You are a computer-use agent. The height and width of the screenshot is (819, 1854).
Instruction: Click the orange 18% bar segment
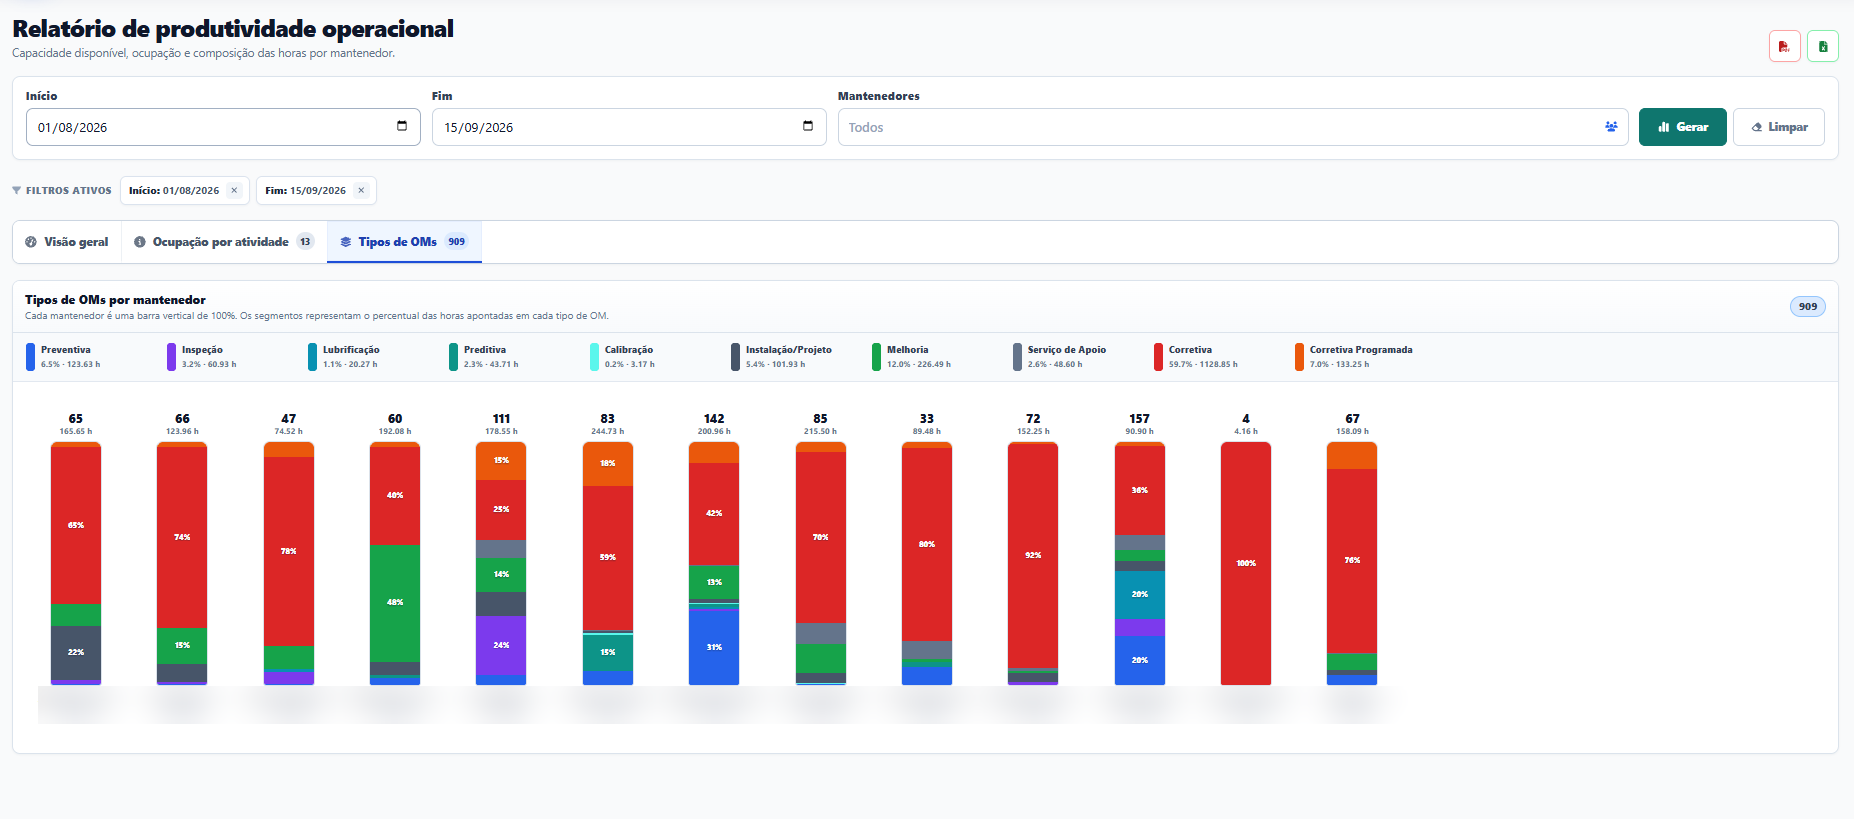point(608,464)
